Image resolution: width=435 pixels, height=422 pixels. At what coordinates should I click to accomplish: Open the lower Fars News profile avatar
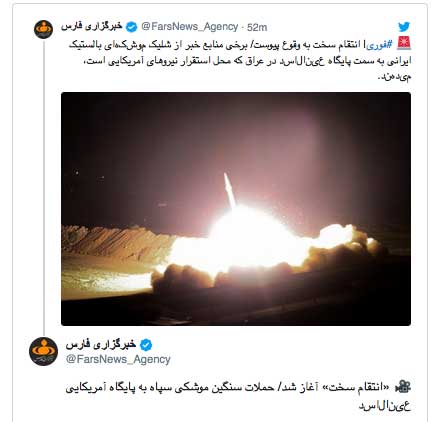pyautogui.click(x=44, y=351)
